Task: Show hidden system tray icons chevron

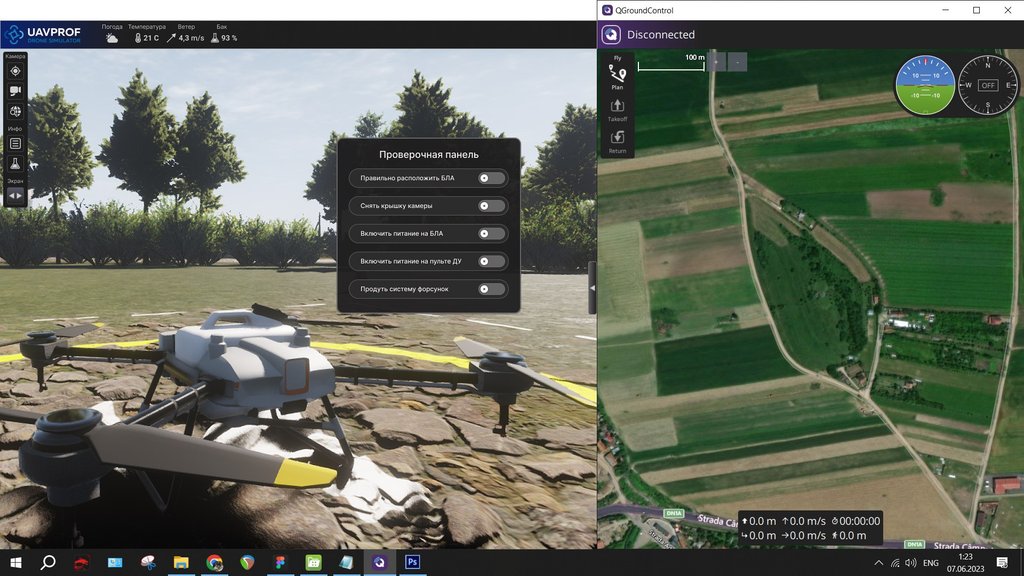Action: point(878,562)
